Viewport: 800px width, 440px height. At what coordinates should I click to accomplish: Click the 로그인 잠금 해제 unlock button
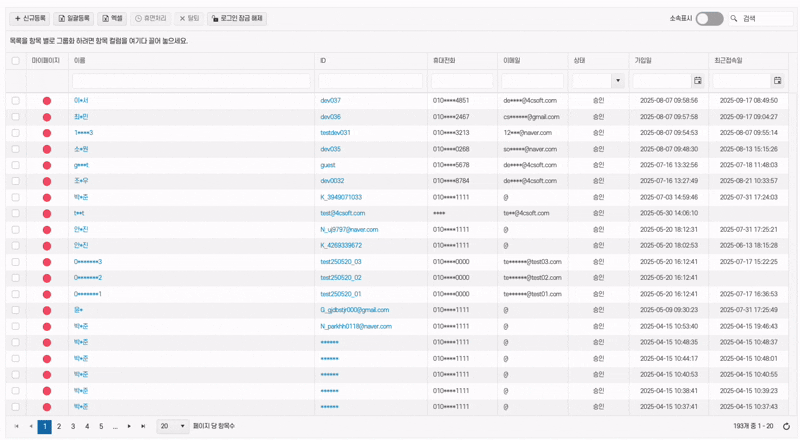(237, 18)
